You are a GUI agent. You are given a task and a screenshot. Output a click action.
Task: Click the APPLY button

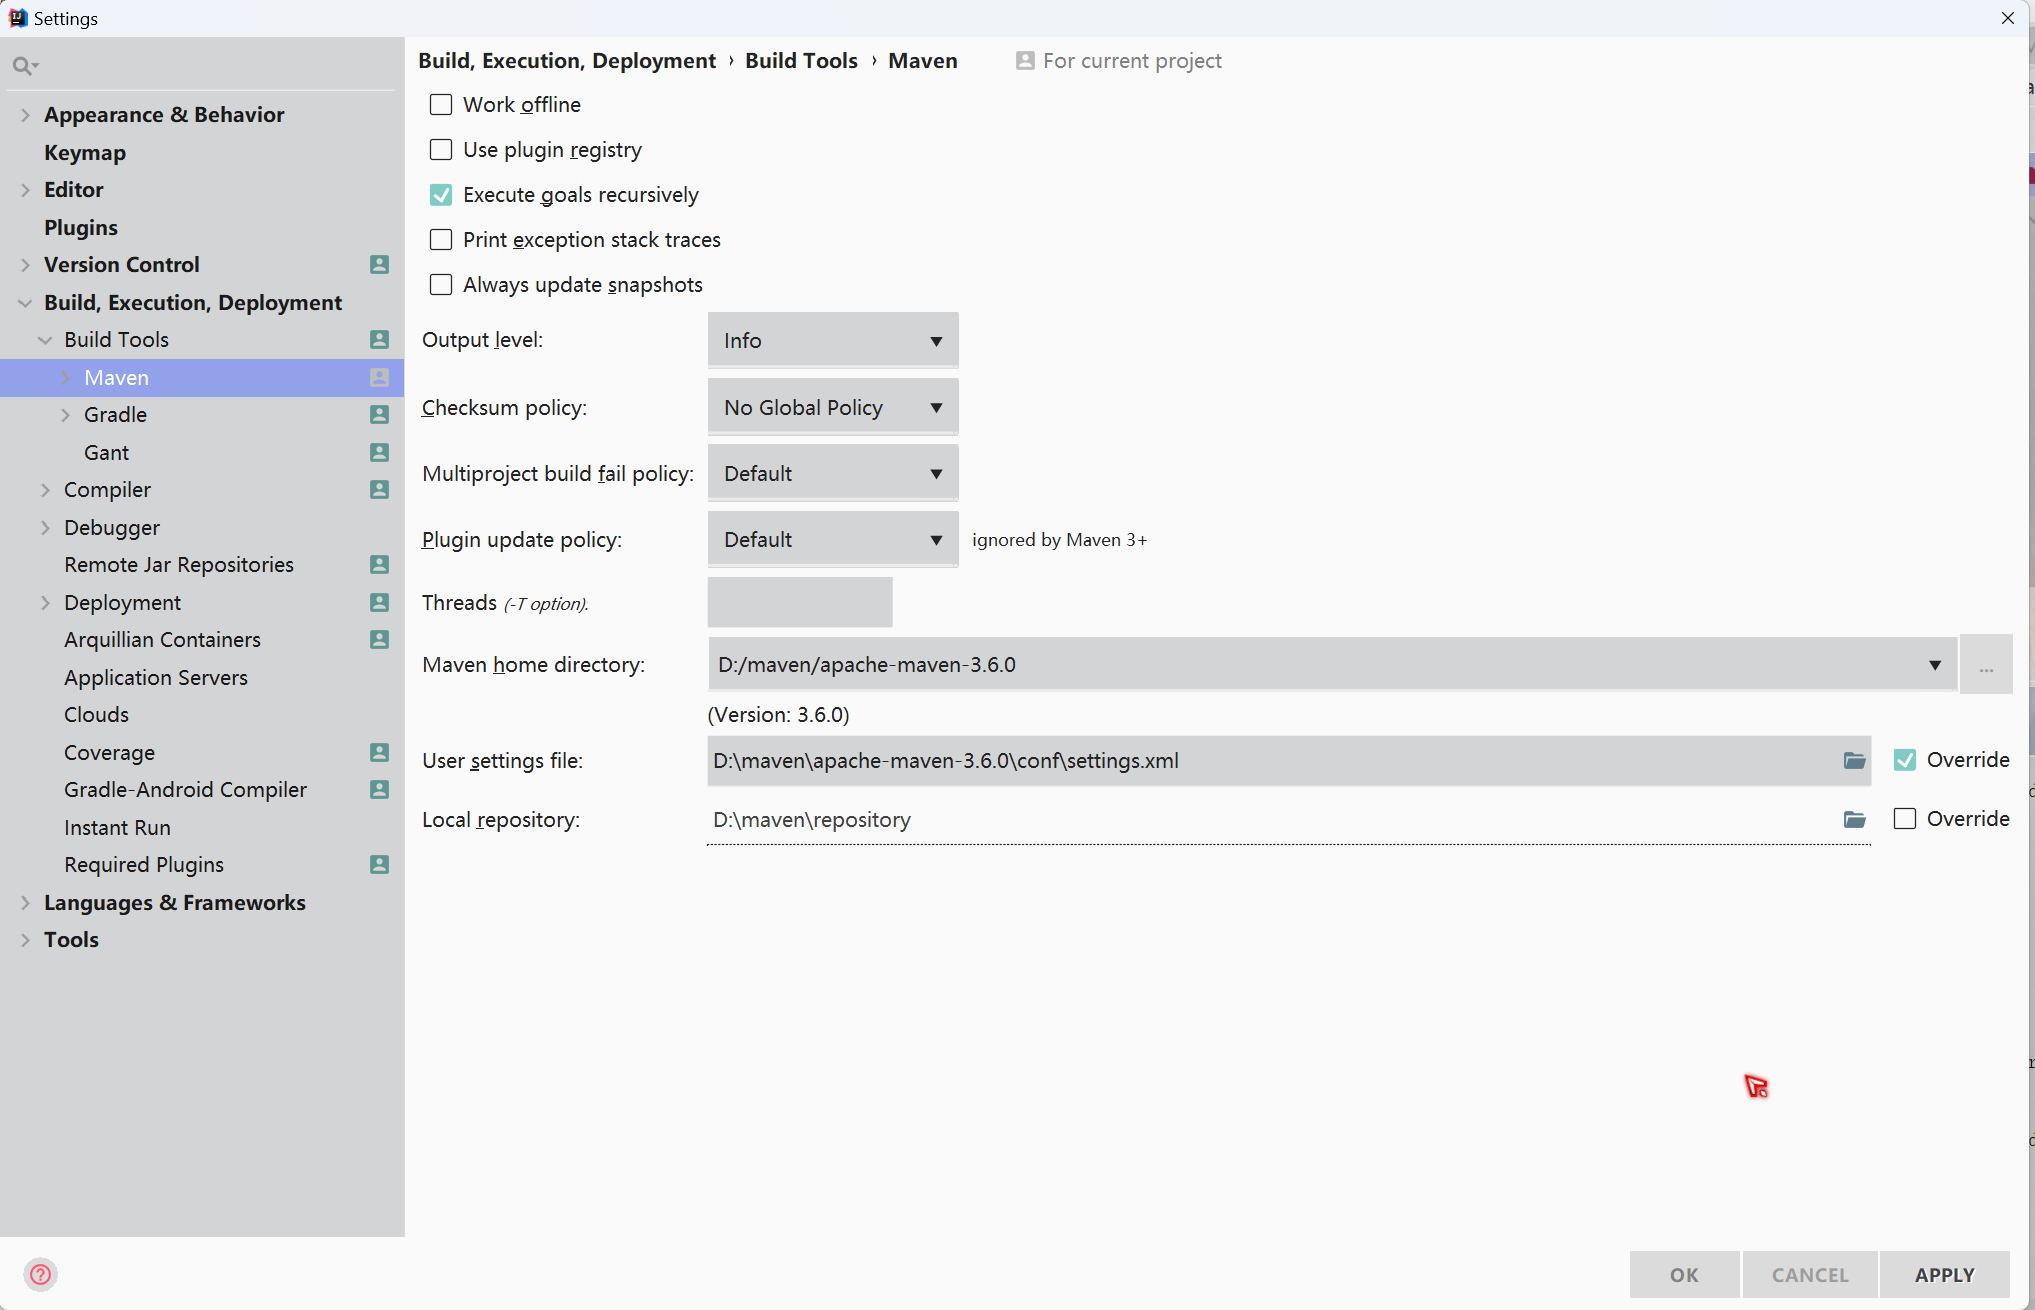[x=1944, y=1275]
